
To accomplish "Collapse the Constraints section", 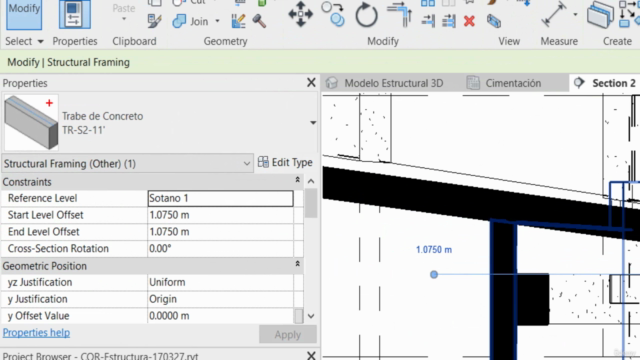I will click(298, 180).
